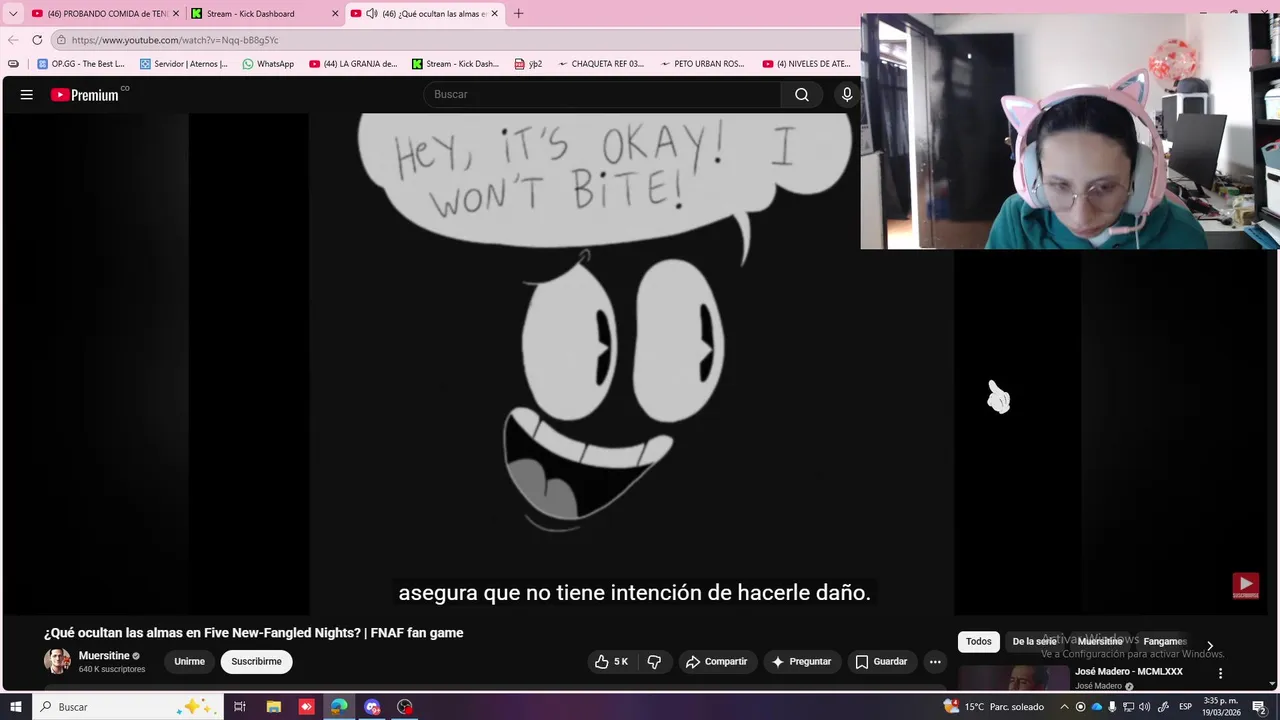
Task: Click Windows taskbar Buscar search box
Action: pos(127,707)
